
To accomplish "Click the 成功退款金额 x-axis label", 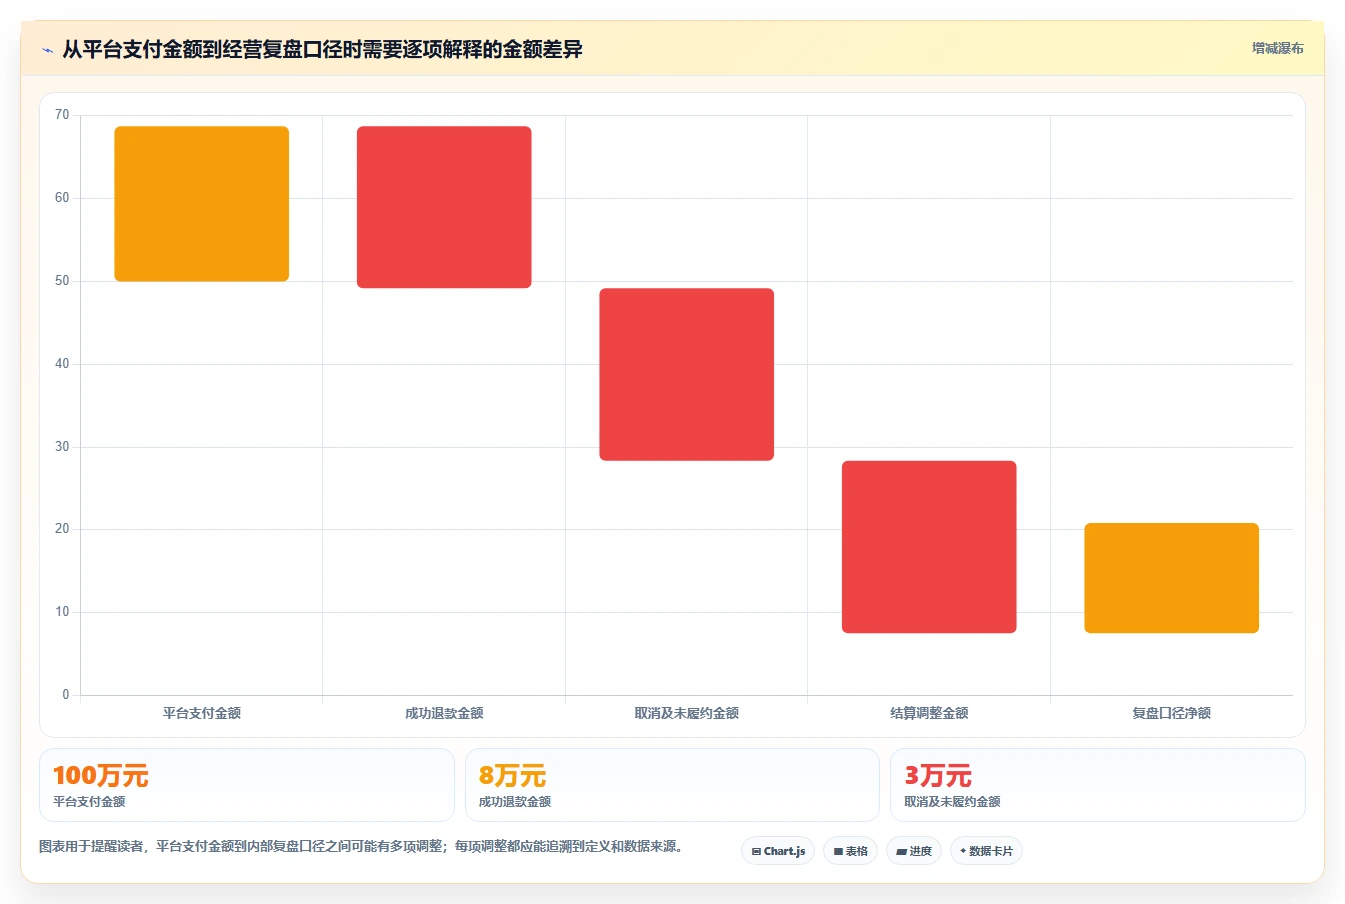I will [x=444, y=713].
